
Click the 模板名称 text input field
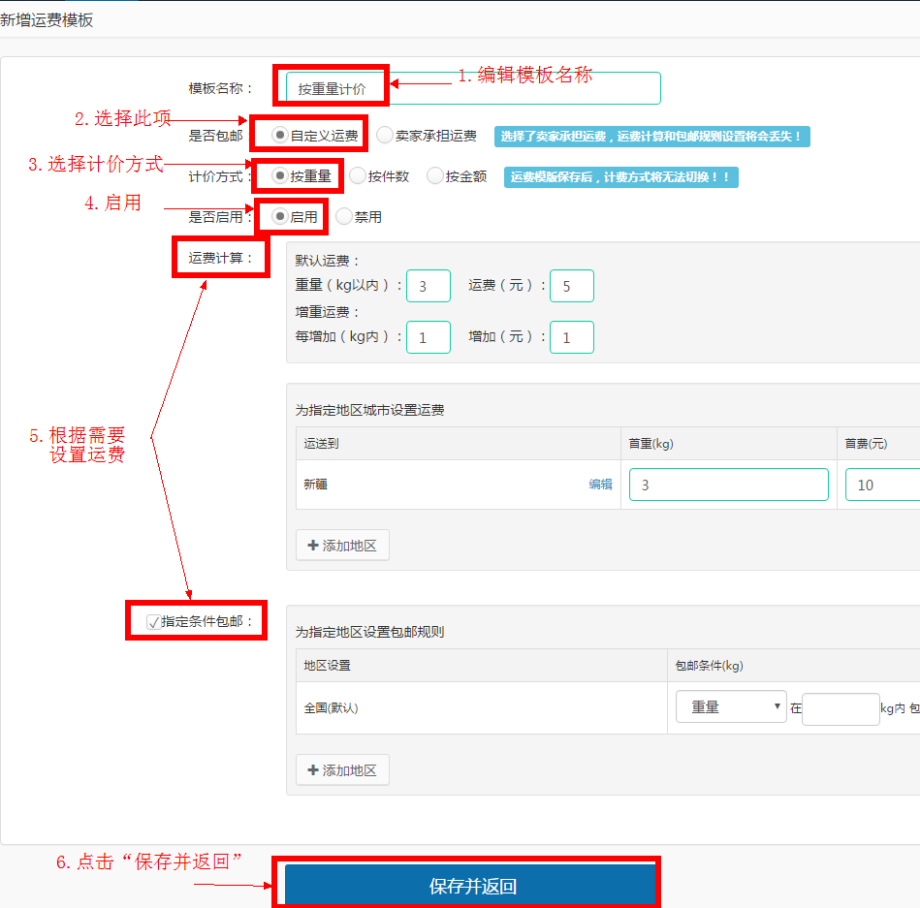[472, 88]
